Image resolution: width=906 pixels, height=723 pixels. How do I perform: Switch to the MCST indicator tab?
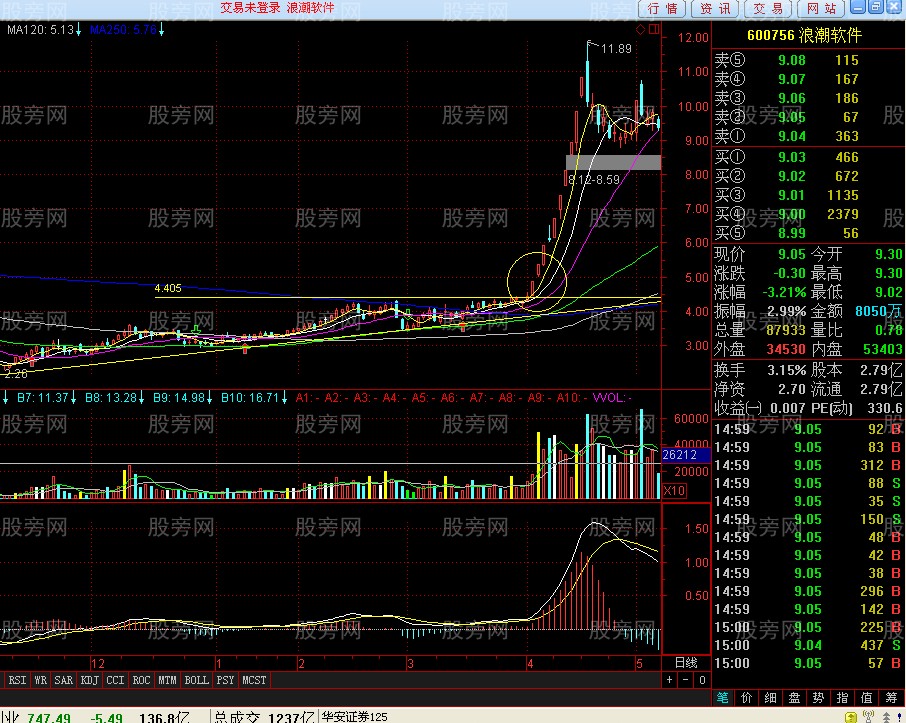click(254, 680)
